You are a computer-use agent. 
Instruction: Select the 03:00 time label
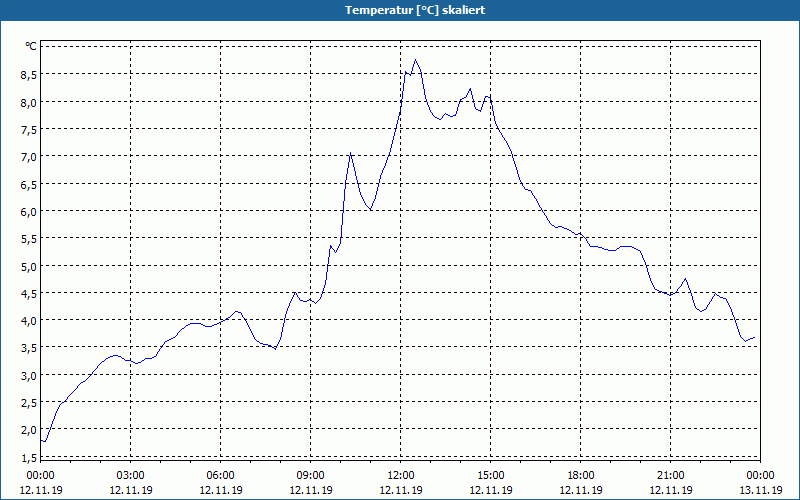pyautogui.click(x=131, y=476)
